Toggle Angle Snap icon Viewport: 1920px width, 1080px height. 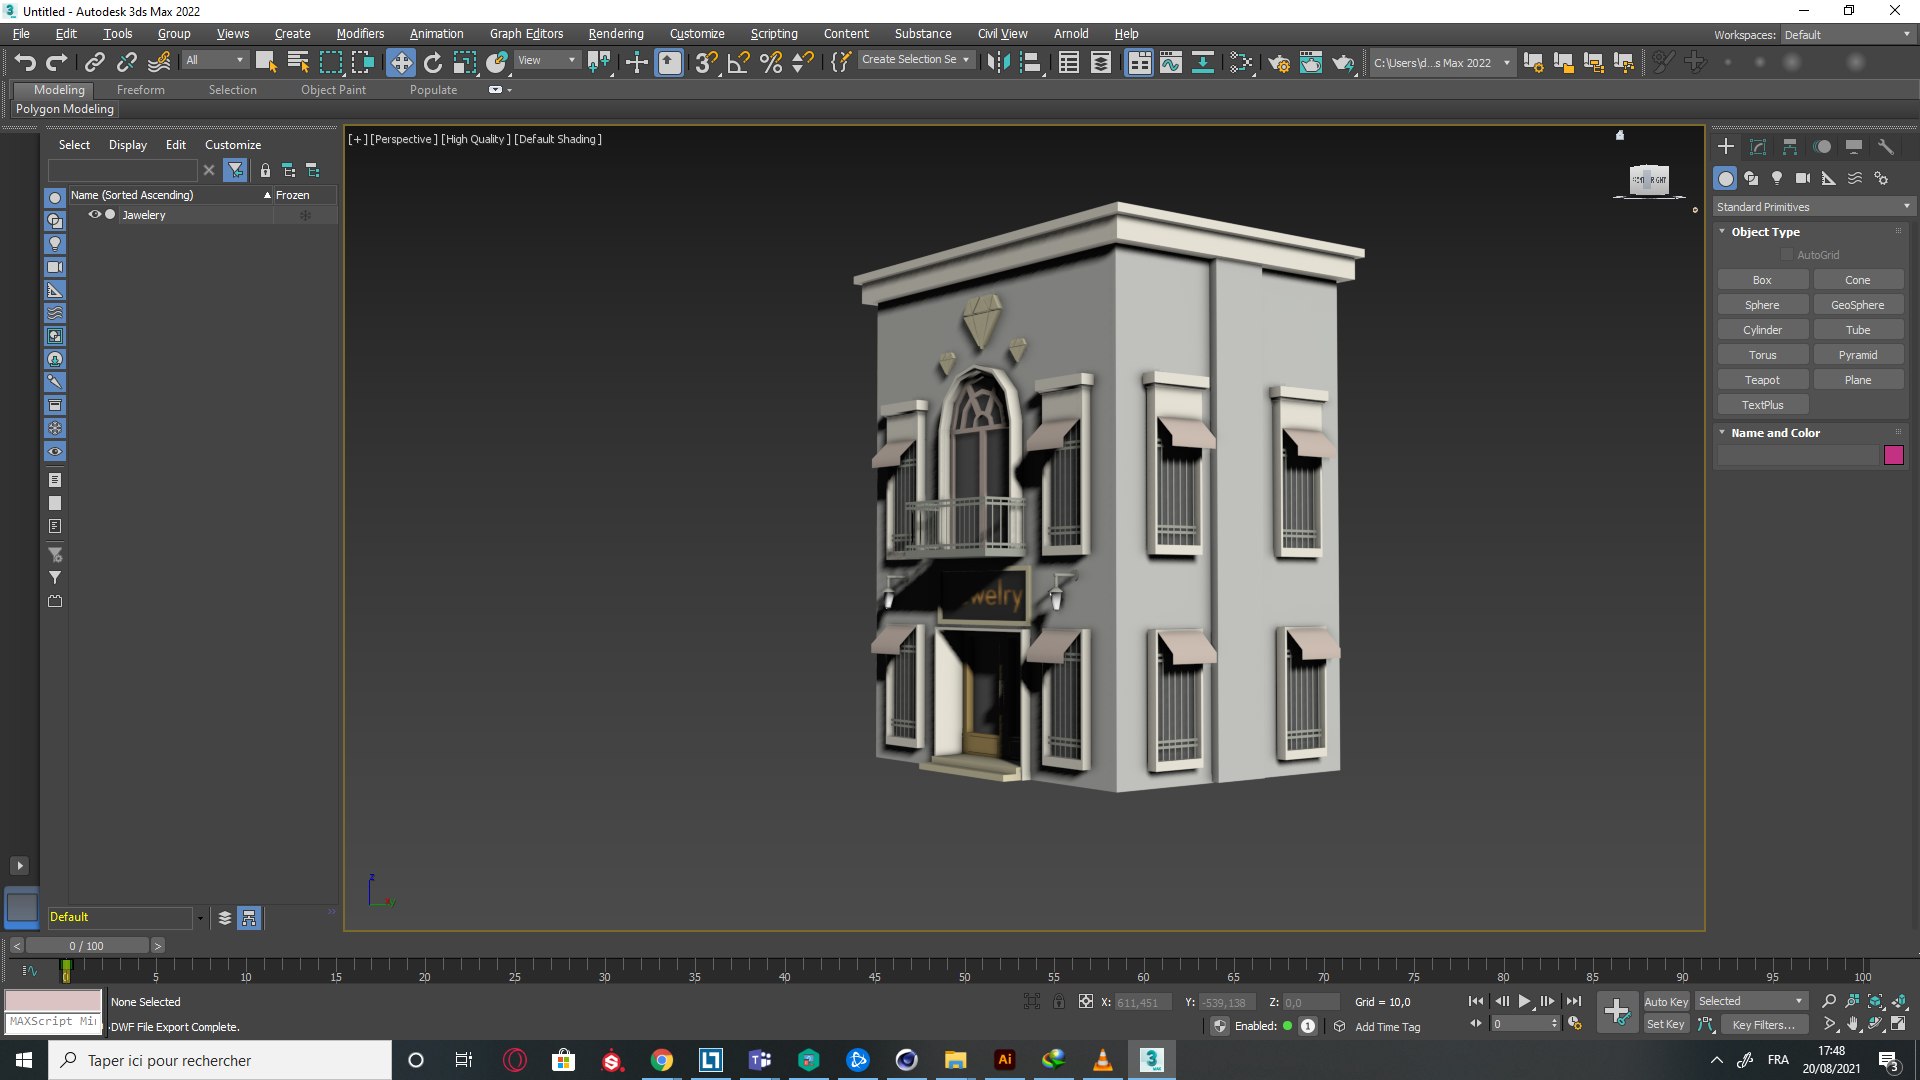pos(738,62)
